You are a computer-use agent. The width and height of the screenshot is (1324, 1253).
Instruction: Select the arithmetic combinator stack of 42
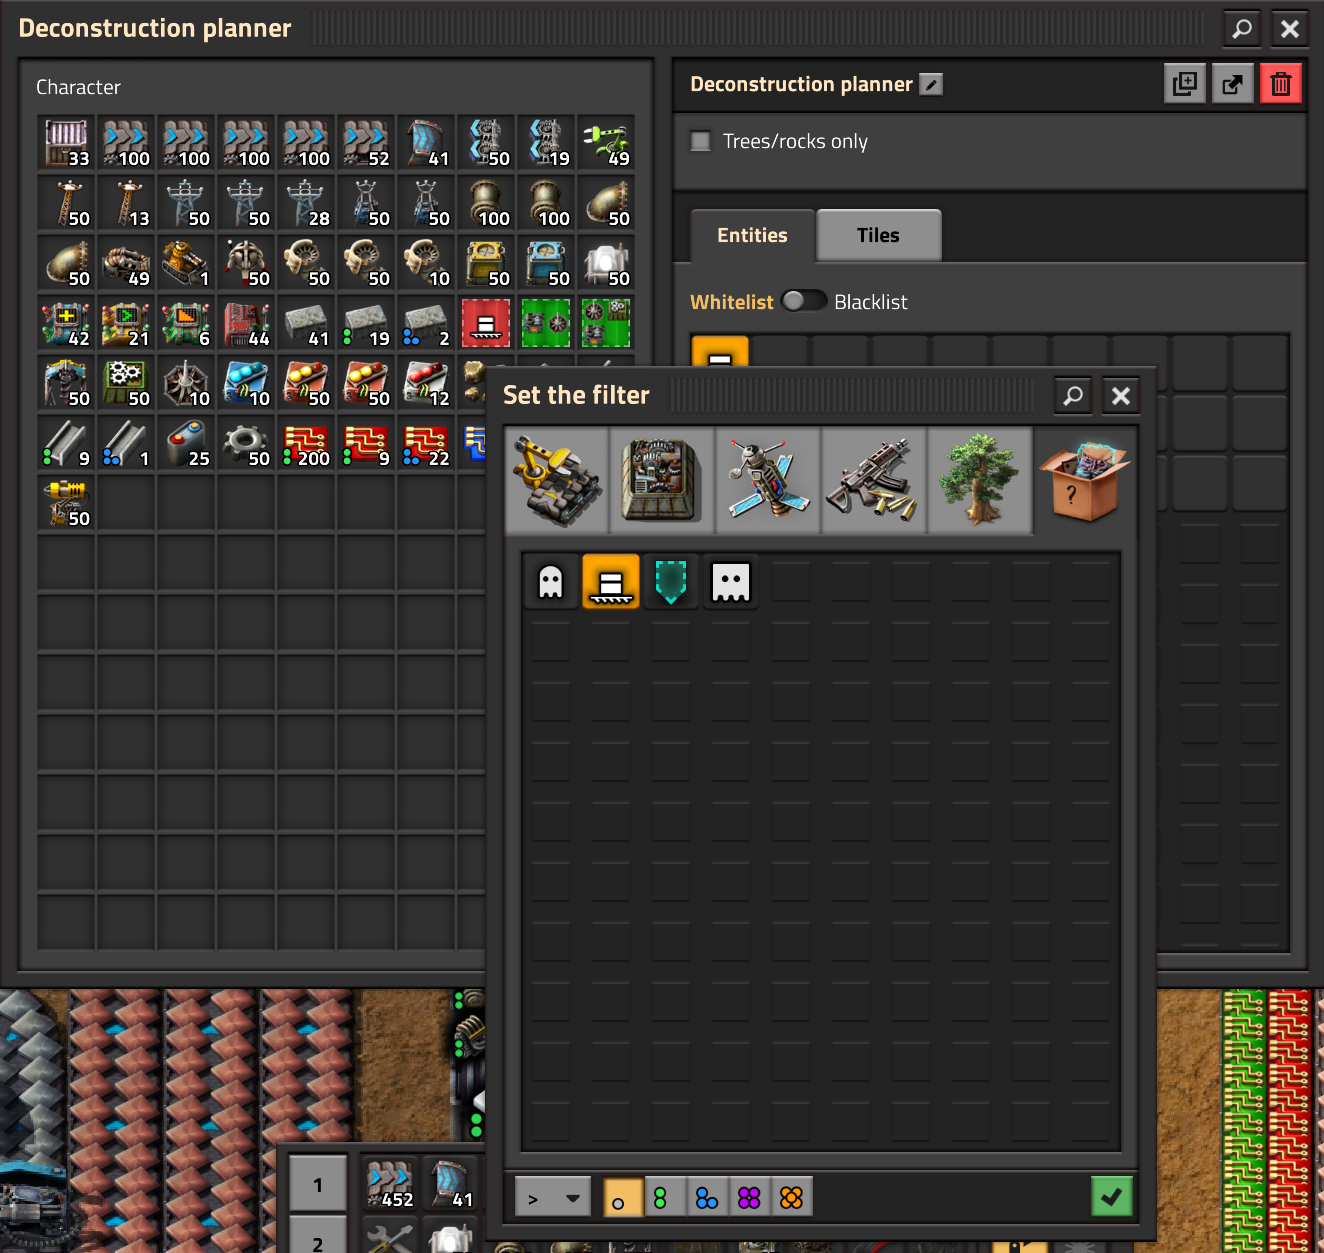click(x=67, y=323)
